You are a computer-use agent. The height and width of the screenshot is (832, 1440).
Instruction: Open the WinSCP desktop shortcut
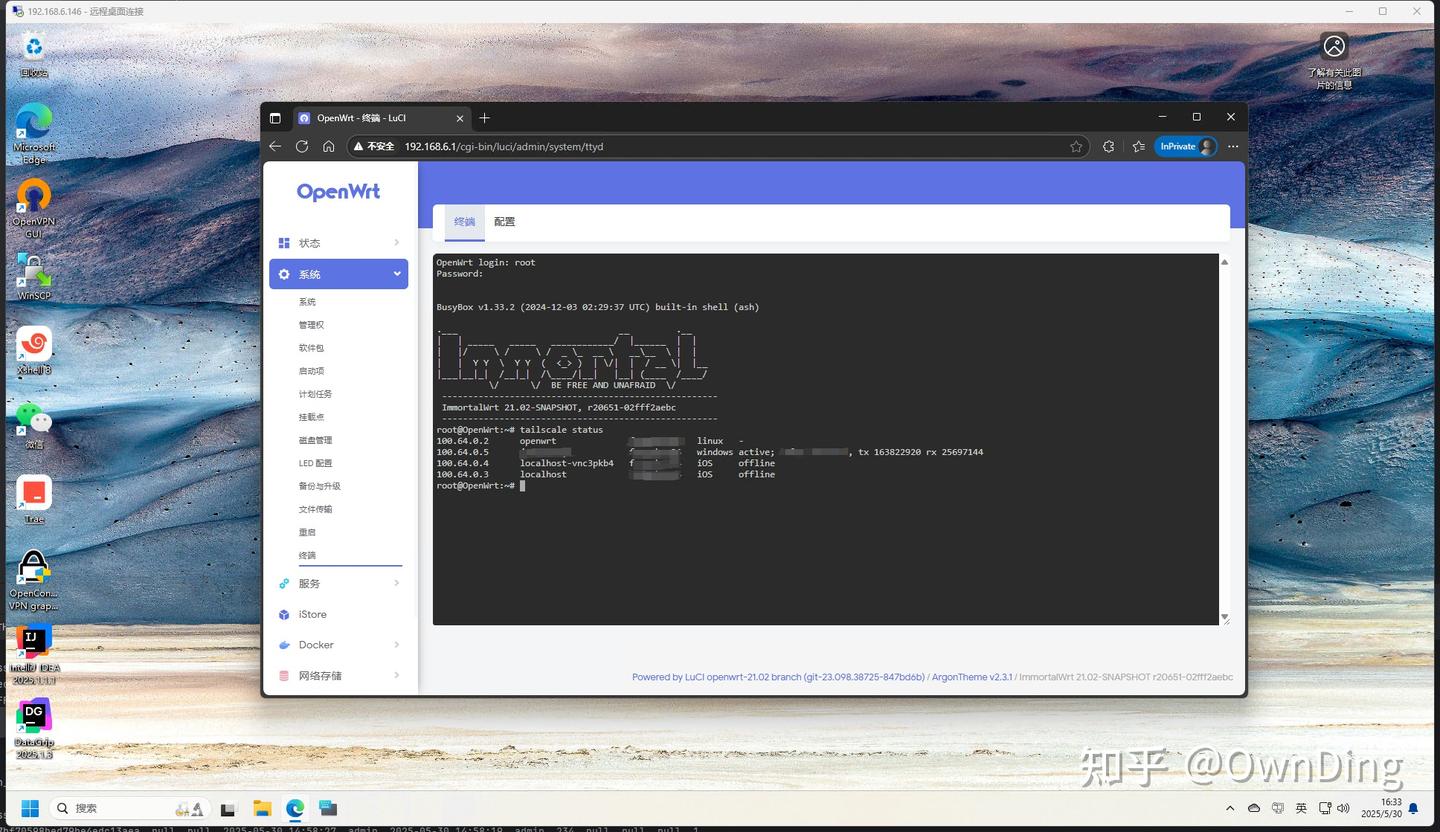click(34, 276)
